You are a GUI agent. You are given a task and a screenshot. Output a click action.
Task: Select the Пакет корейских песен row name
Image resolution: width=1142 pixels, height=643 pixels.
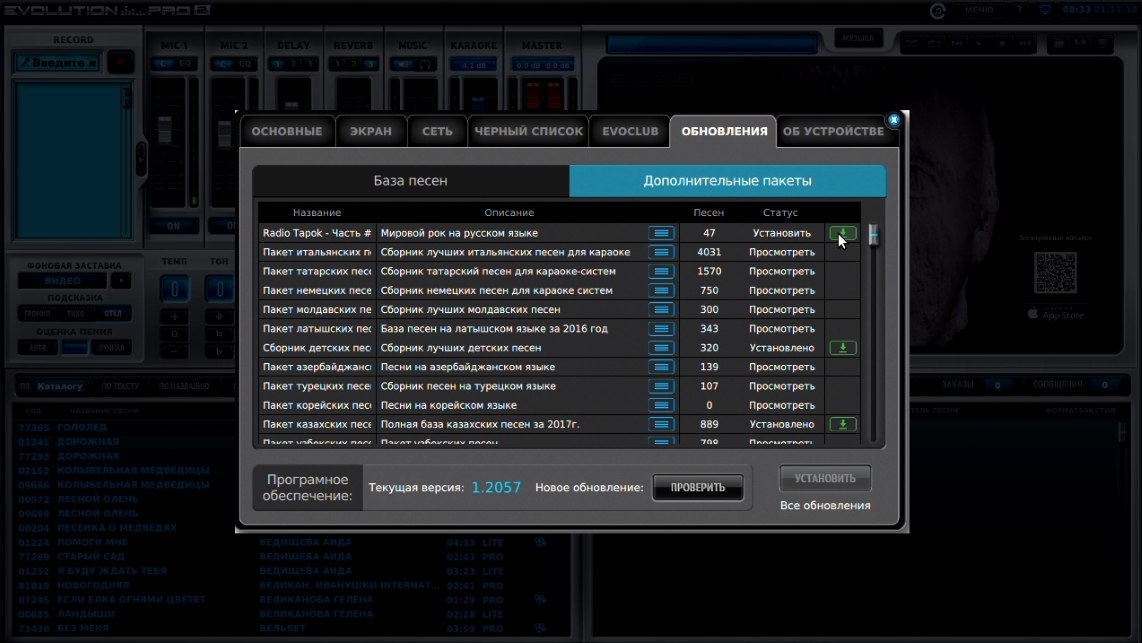point(317,405)
